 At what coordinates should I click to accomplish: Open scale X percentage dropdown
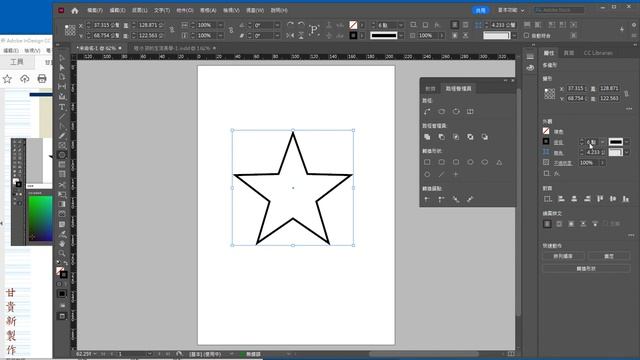pos(220,25)
